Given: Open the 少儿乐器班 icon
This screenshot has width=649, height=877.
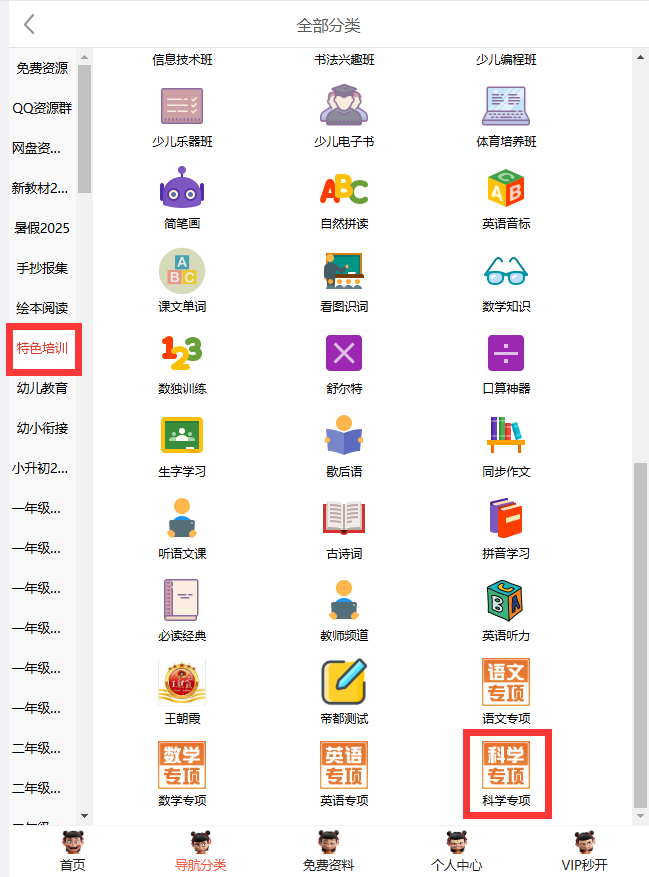Looking at the screenshot, I should click(x=182, y=106).
